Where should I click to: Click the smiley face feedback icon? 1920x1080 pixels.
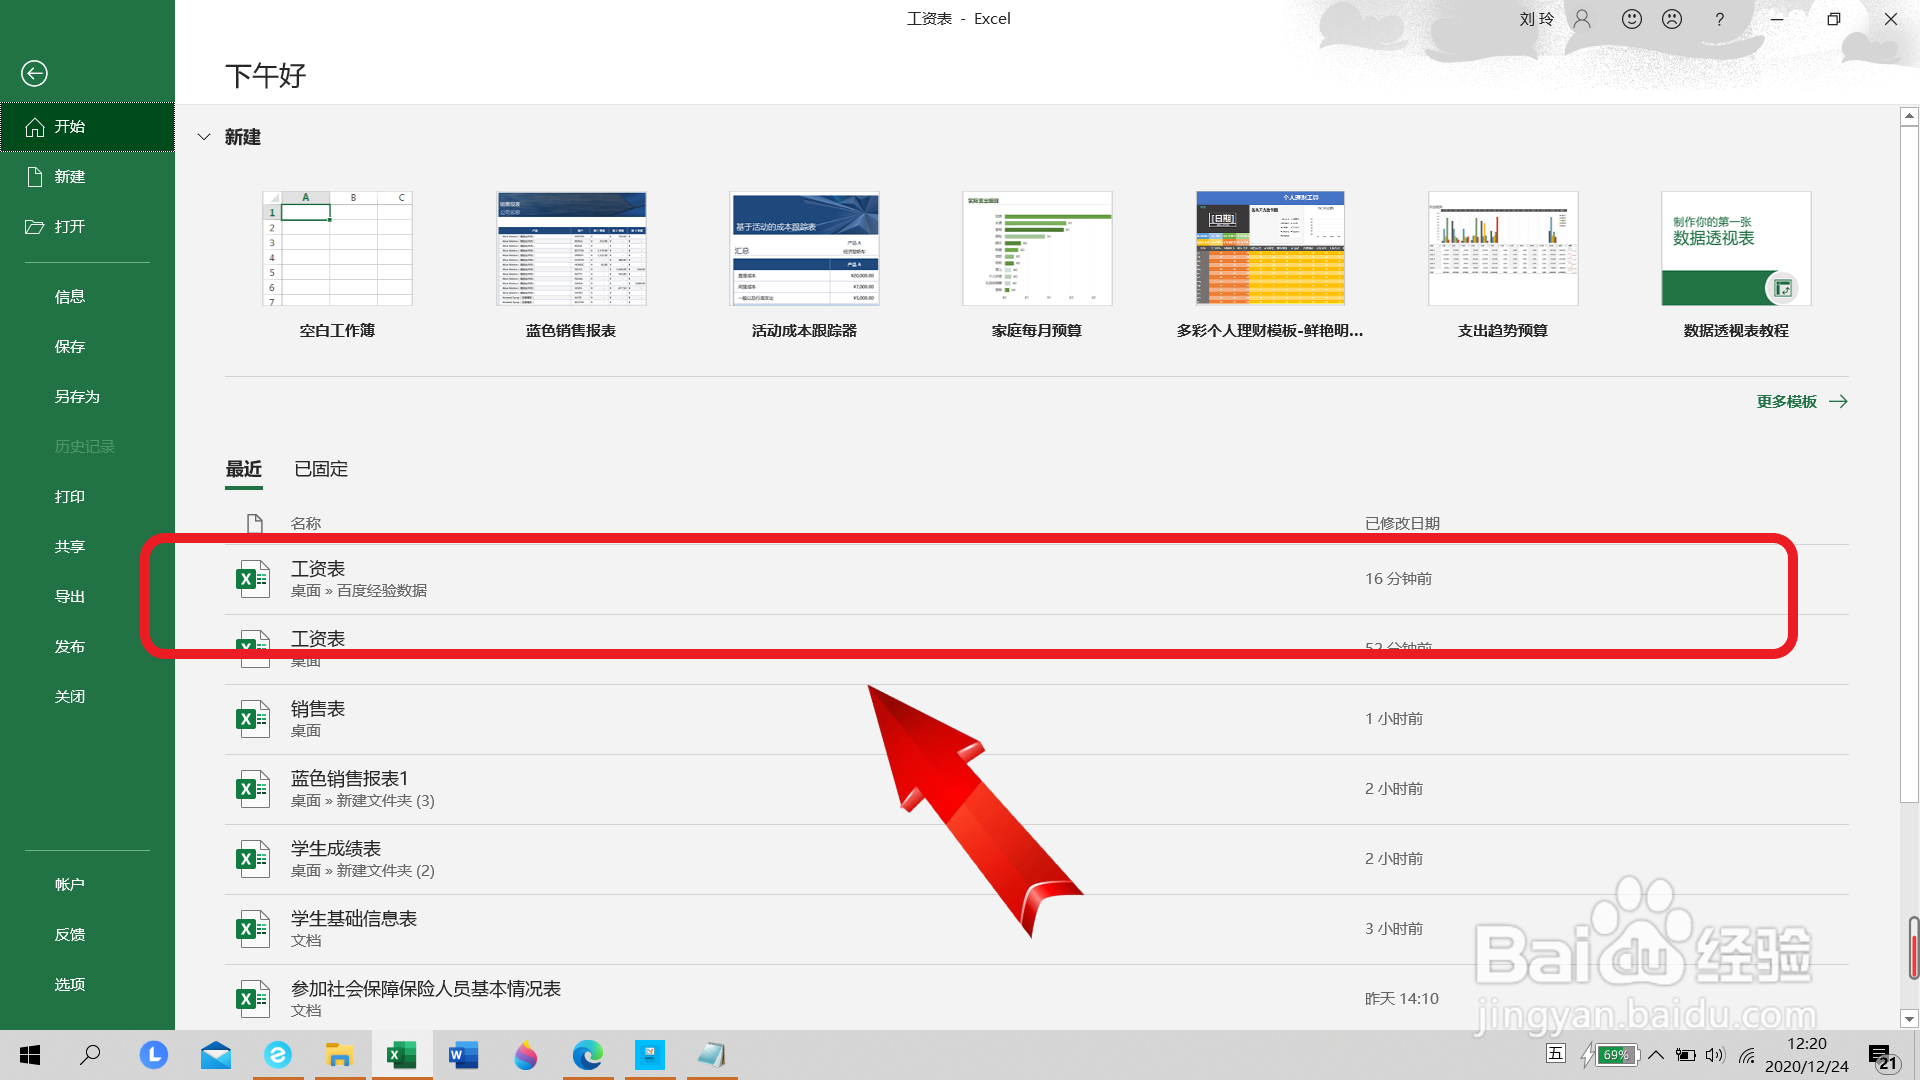pos(1632,19)
